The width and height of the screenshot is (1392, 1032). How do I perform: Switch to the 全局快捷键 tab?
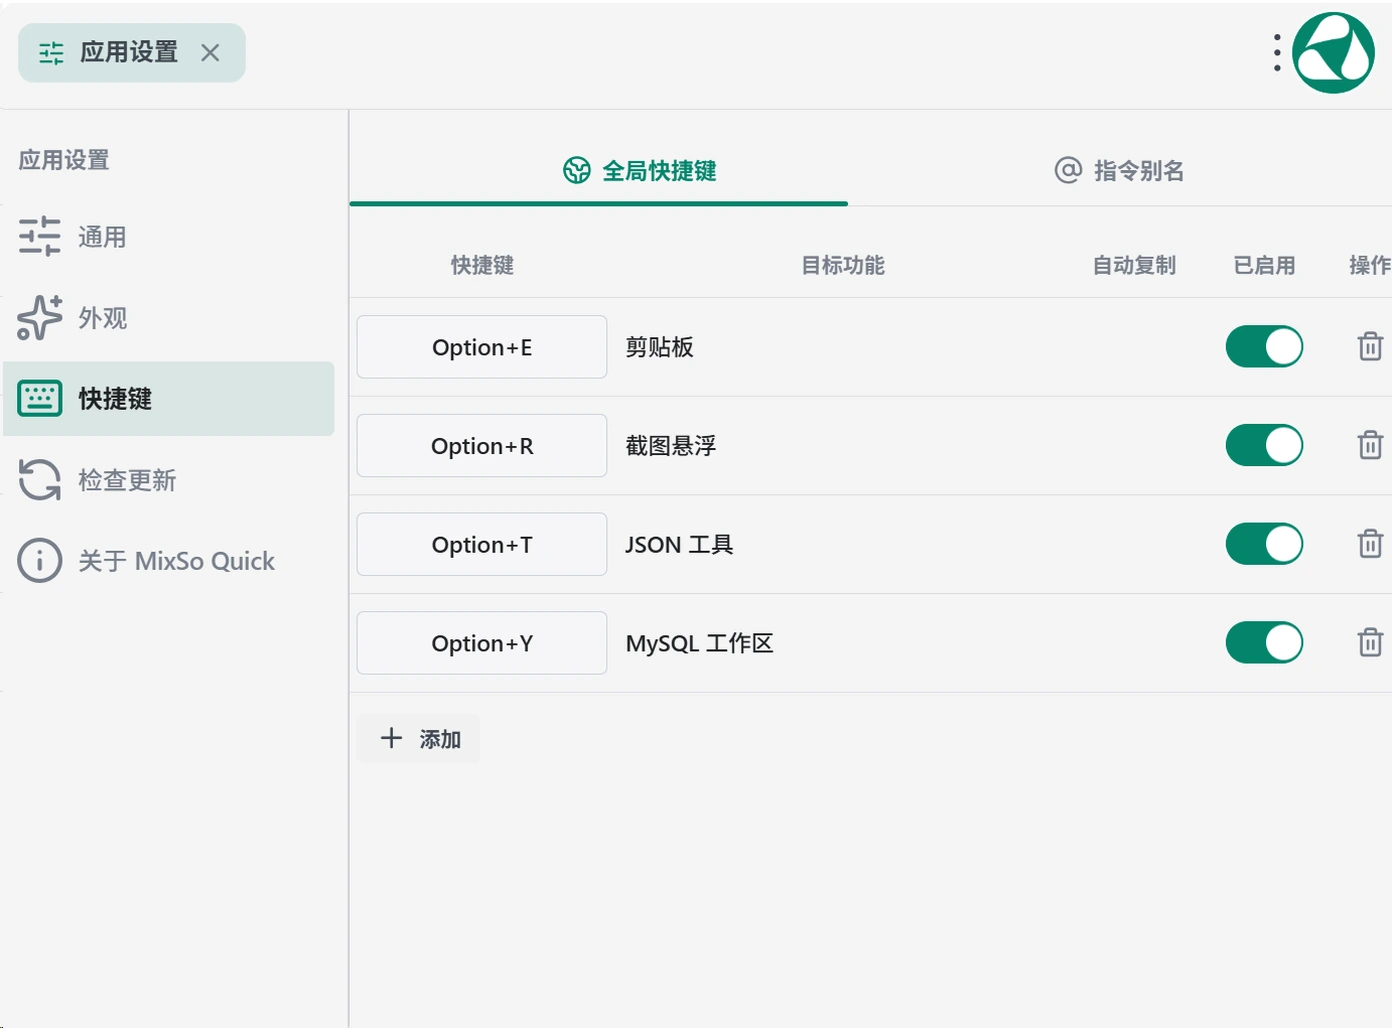[x=599, y=171]
